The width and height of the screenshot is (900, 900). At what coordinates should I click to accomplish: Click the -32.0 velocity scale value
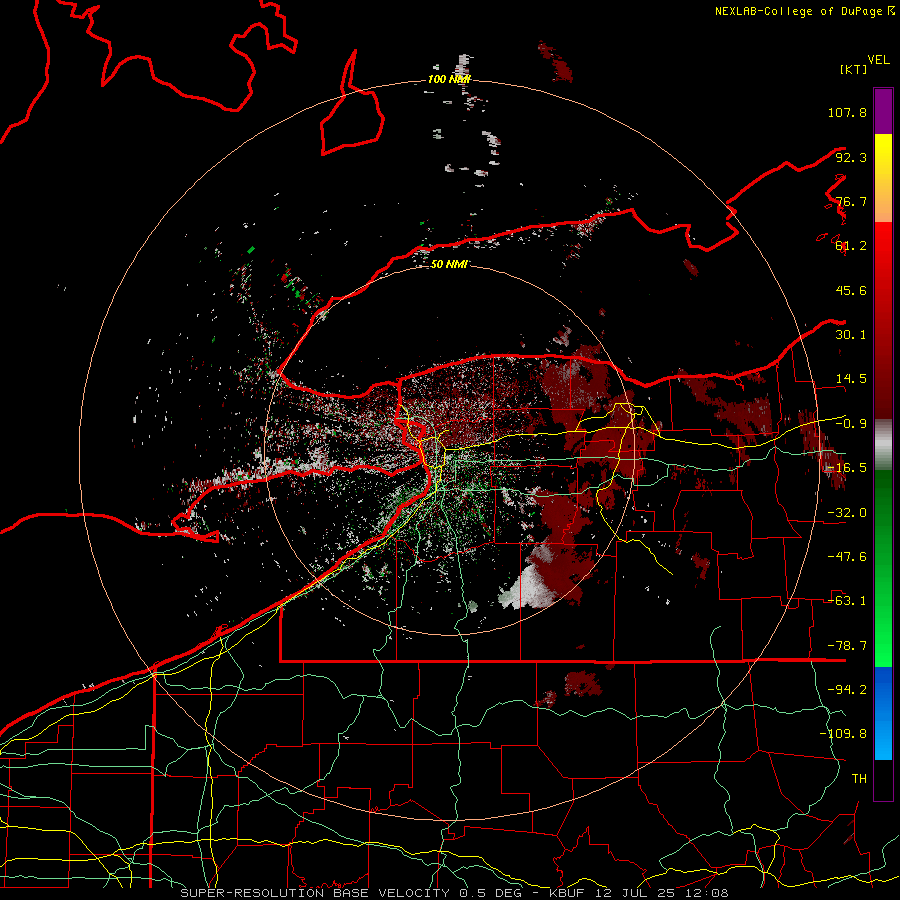847,513
